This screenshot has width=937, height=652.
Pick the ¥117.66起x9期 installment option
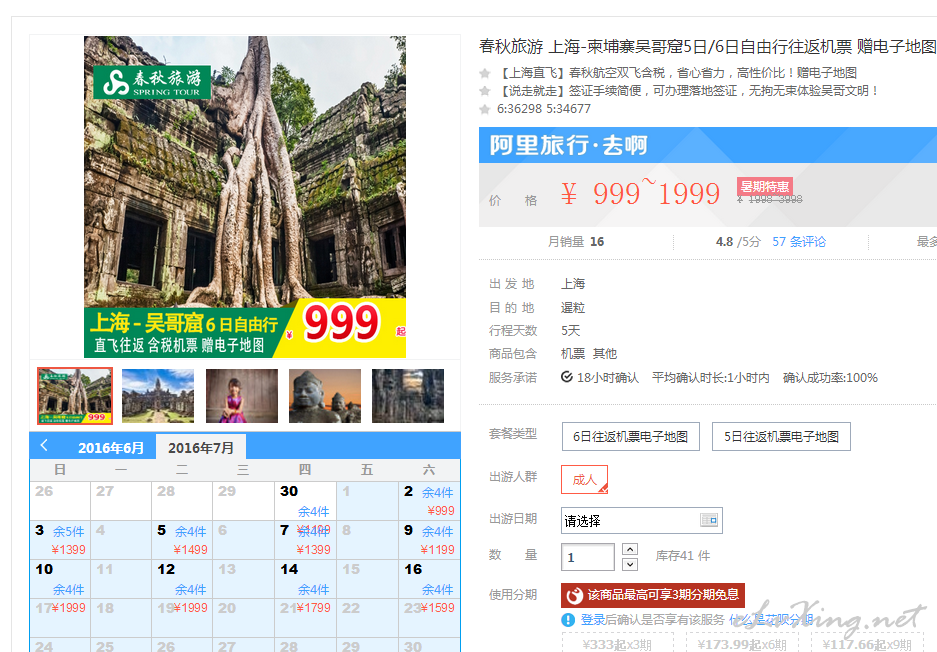click(867, 644)
